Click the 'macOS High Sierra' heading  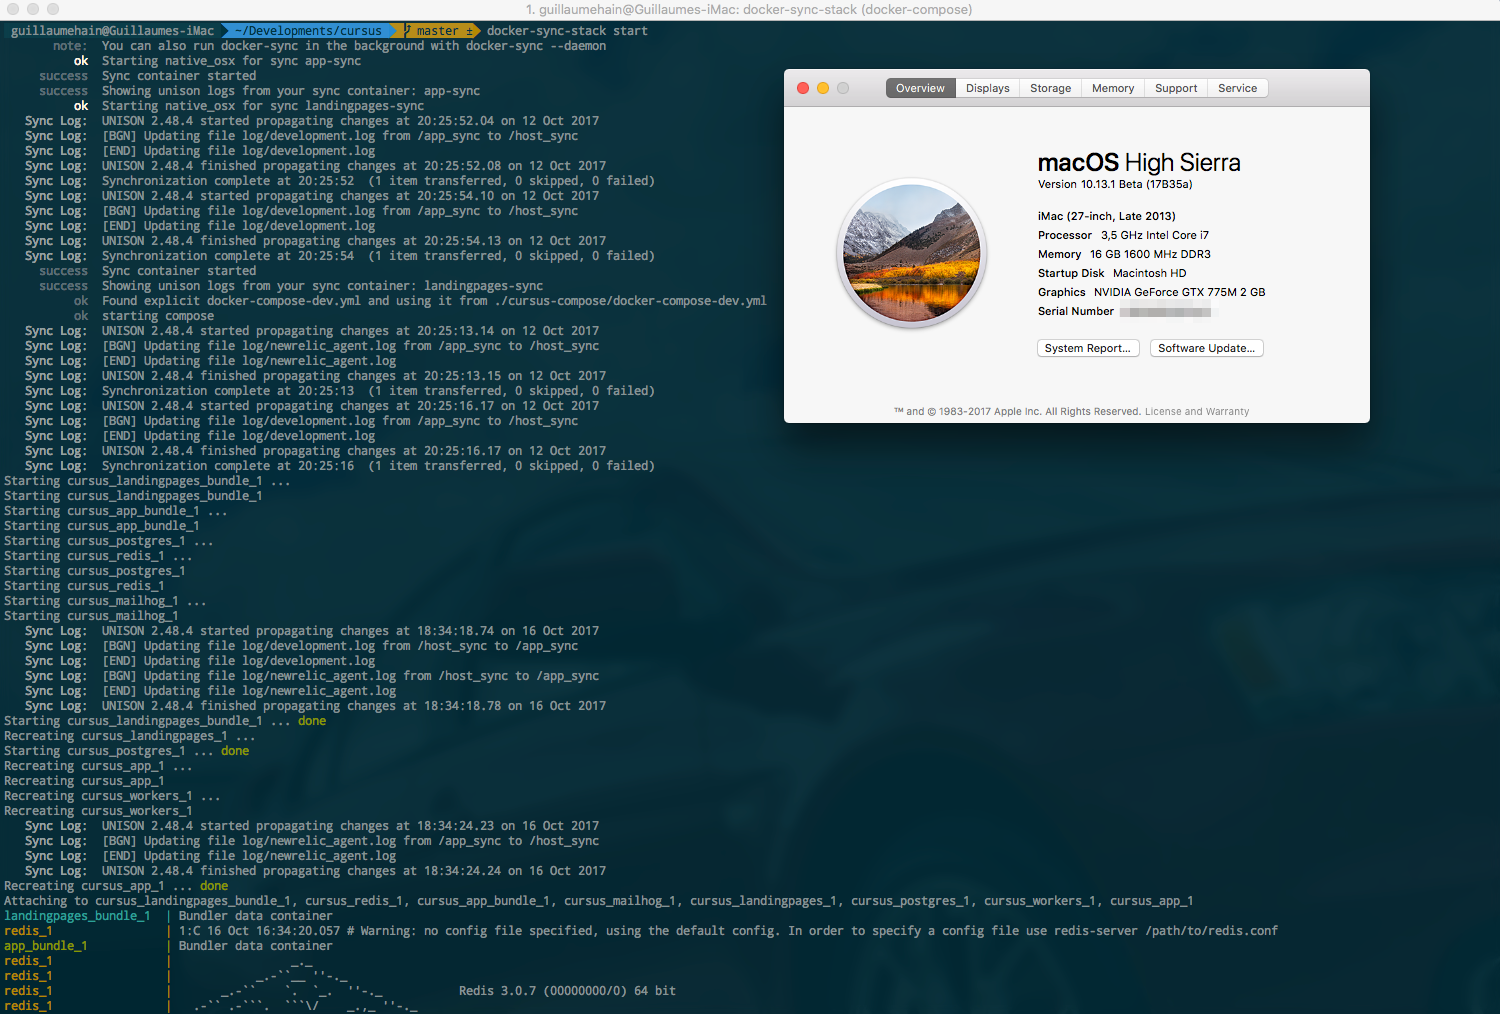[1139, 163]
